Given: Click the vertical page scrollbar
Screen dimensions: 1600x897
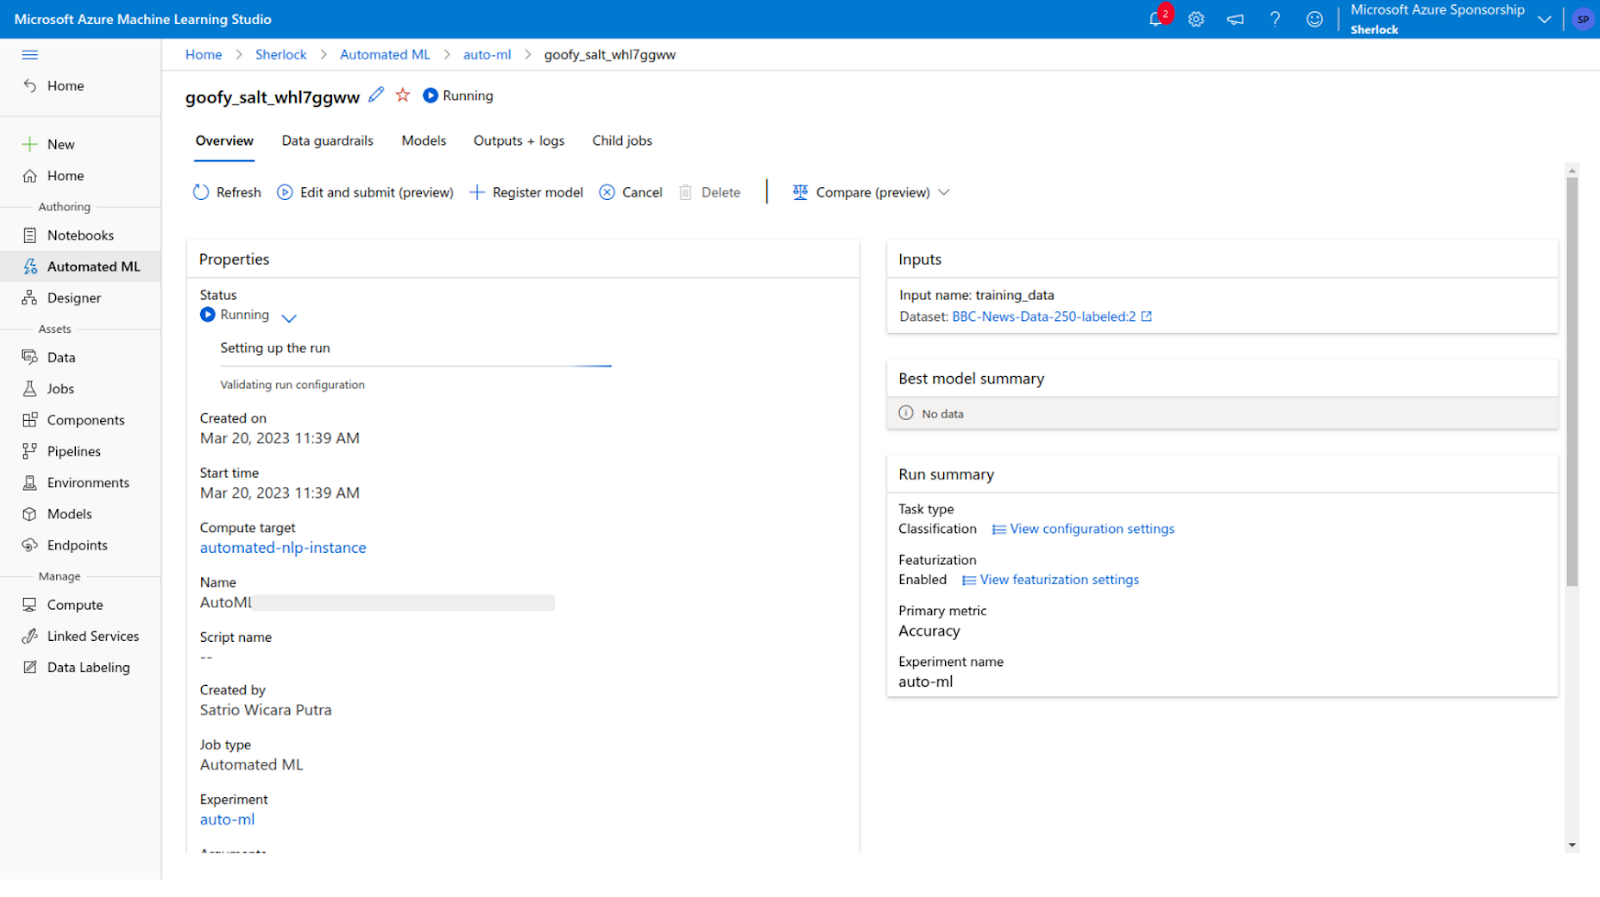Looking at the screenshot, I should point(1572,381).
